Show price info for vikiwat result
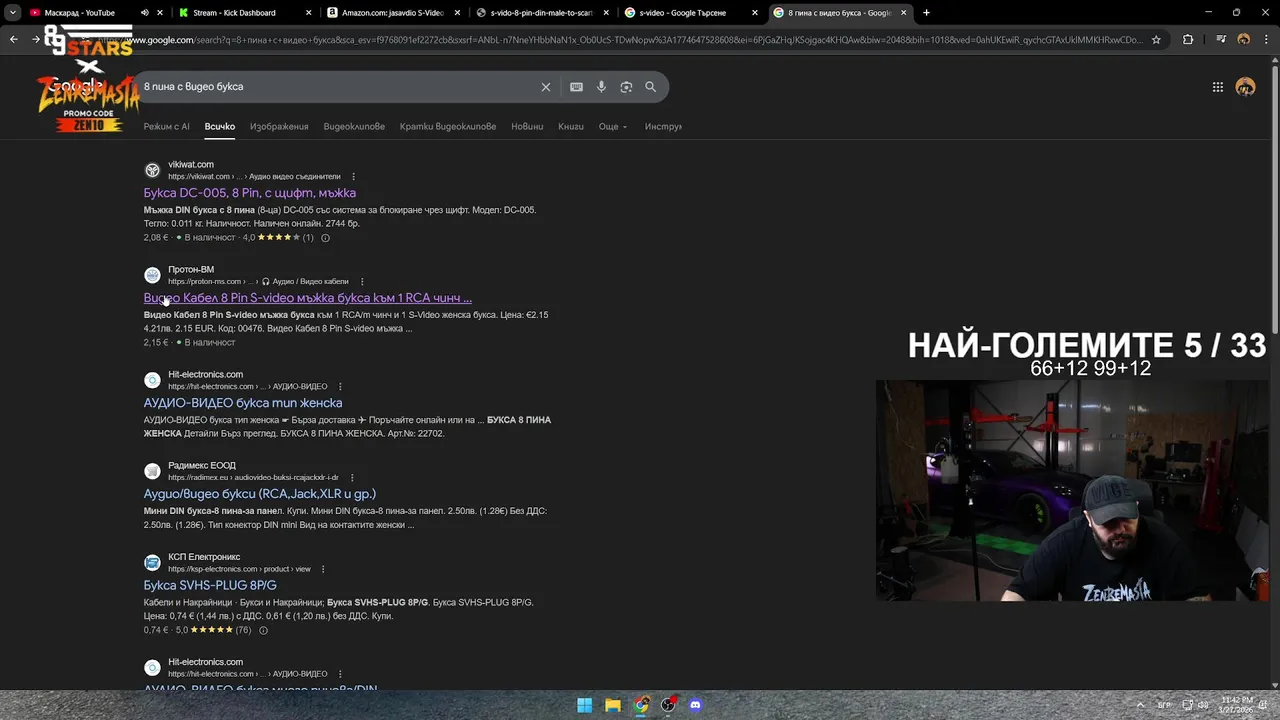Image resolution: width=1280 pixels, height=720 pixels. [325, 238]
